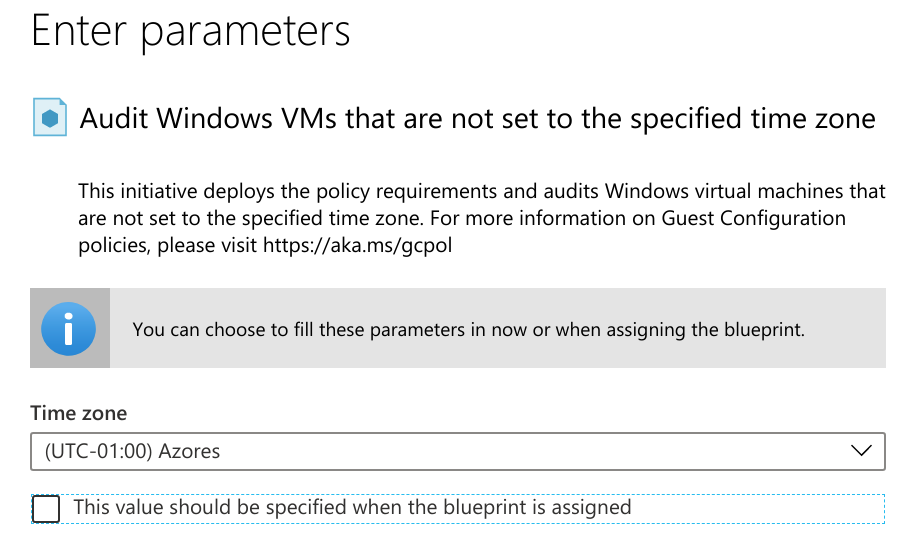Click the blue information circle icon
912x550 pixels.
(69, 328)
